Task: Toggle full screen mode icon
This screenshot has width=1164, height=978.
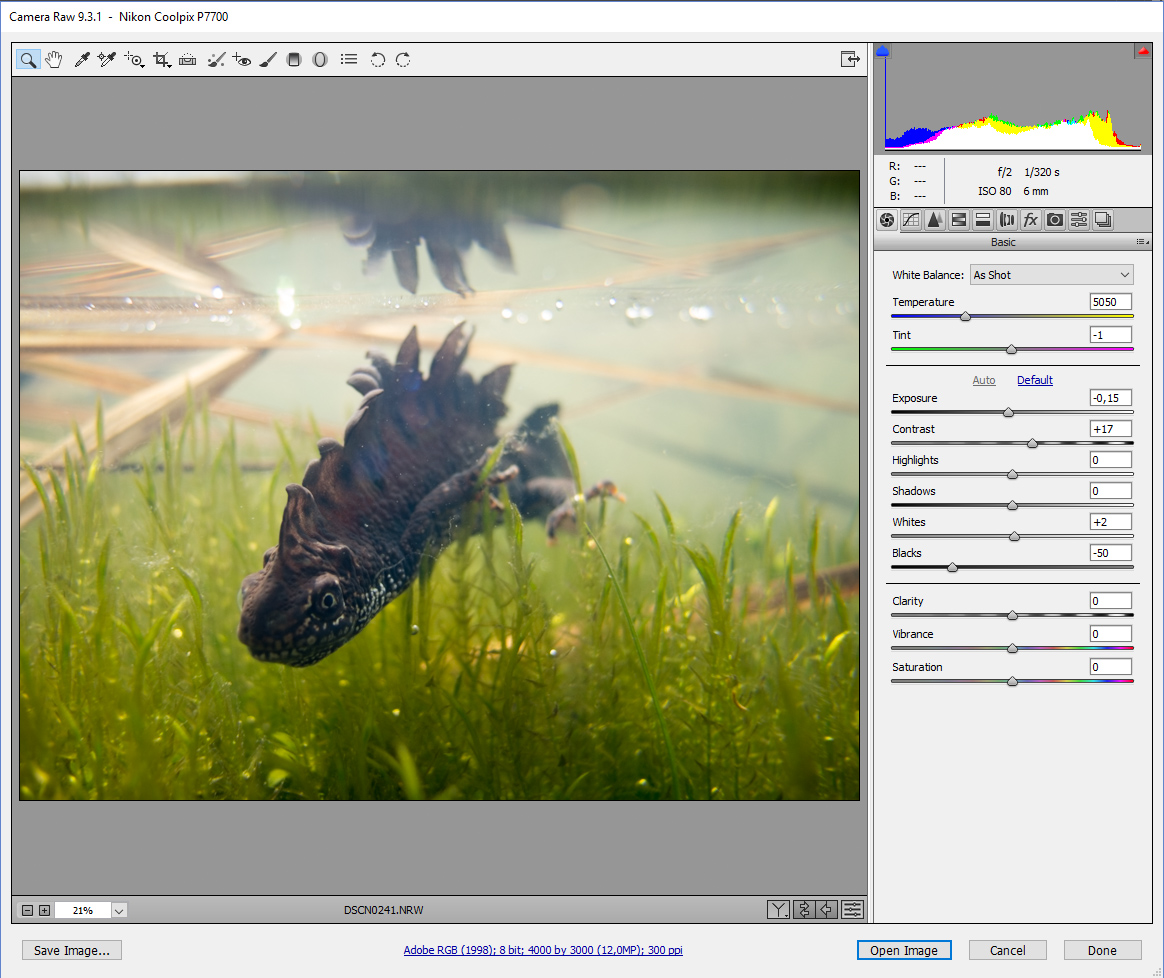Action: [849, 60]
